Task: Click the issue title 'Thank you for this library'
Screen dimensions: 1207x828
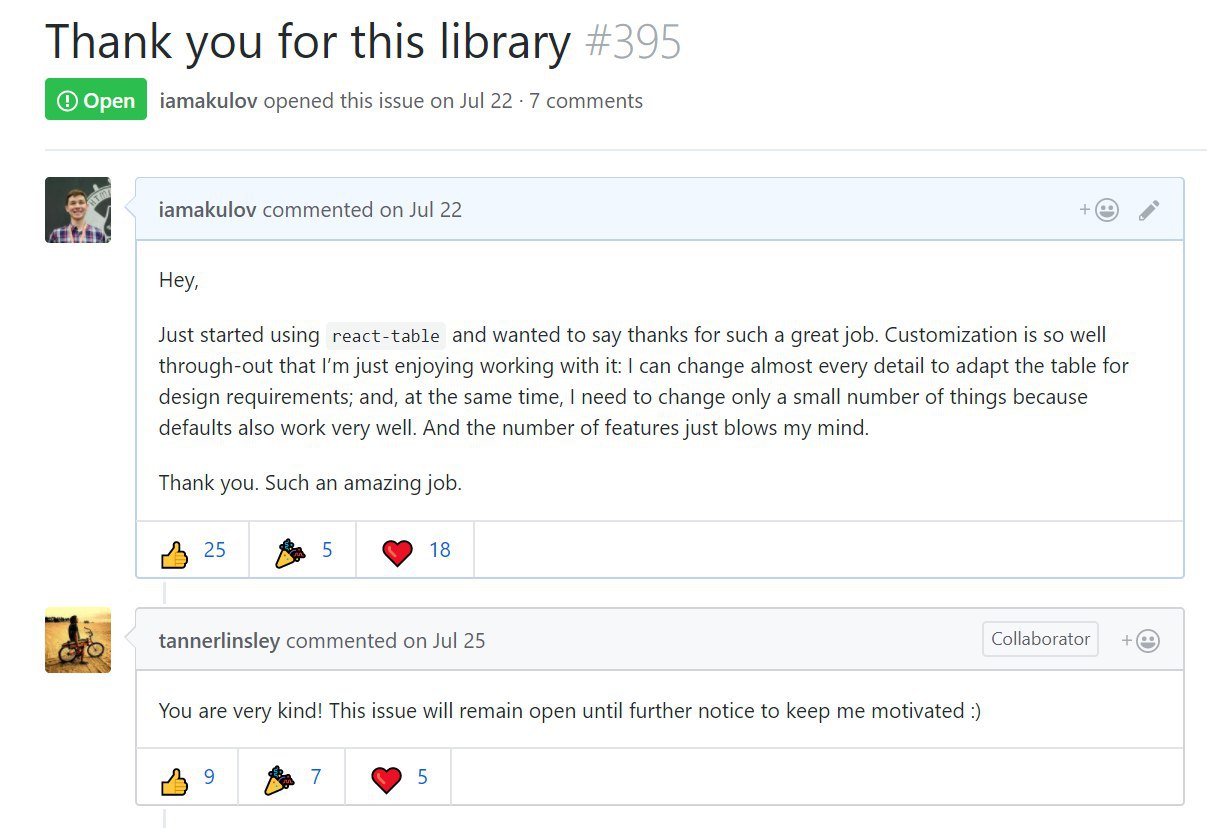Action: [x=308, y=42]
